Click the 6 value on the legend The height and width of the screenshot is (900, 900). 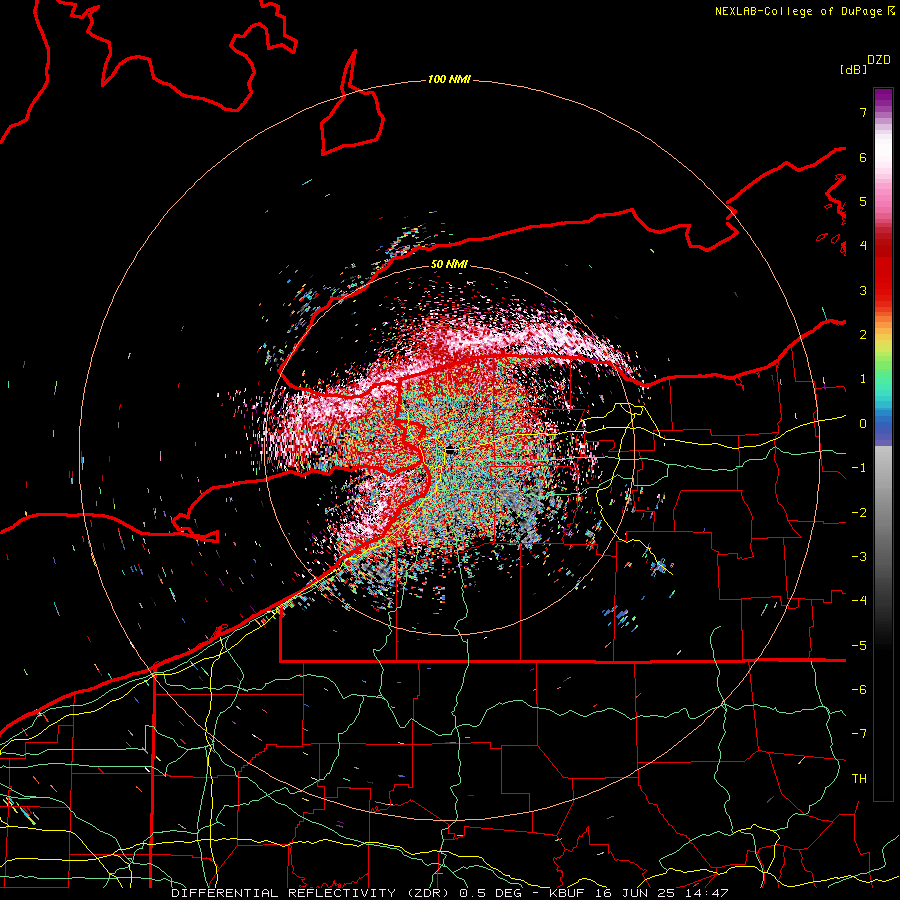863,157
